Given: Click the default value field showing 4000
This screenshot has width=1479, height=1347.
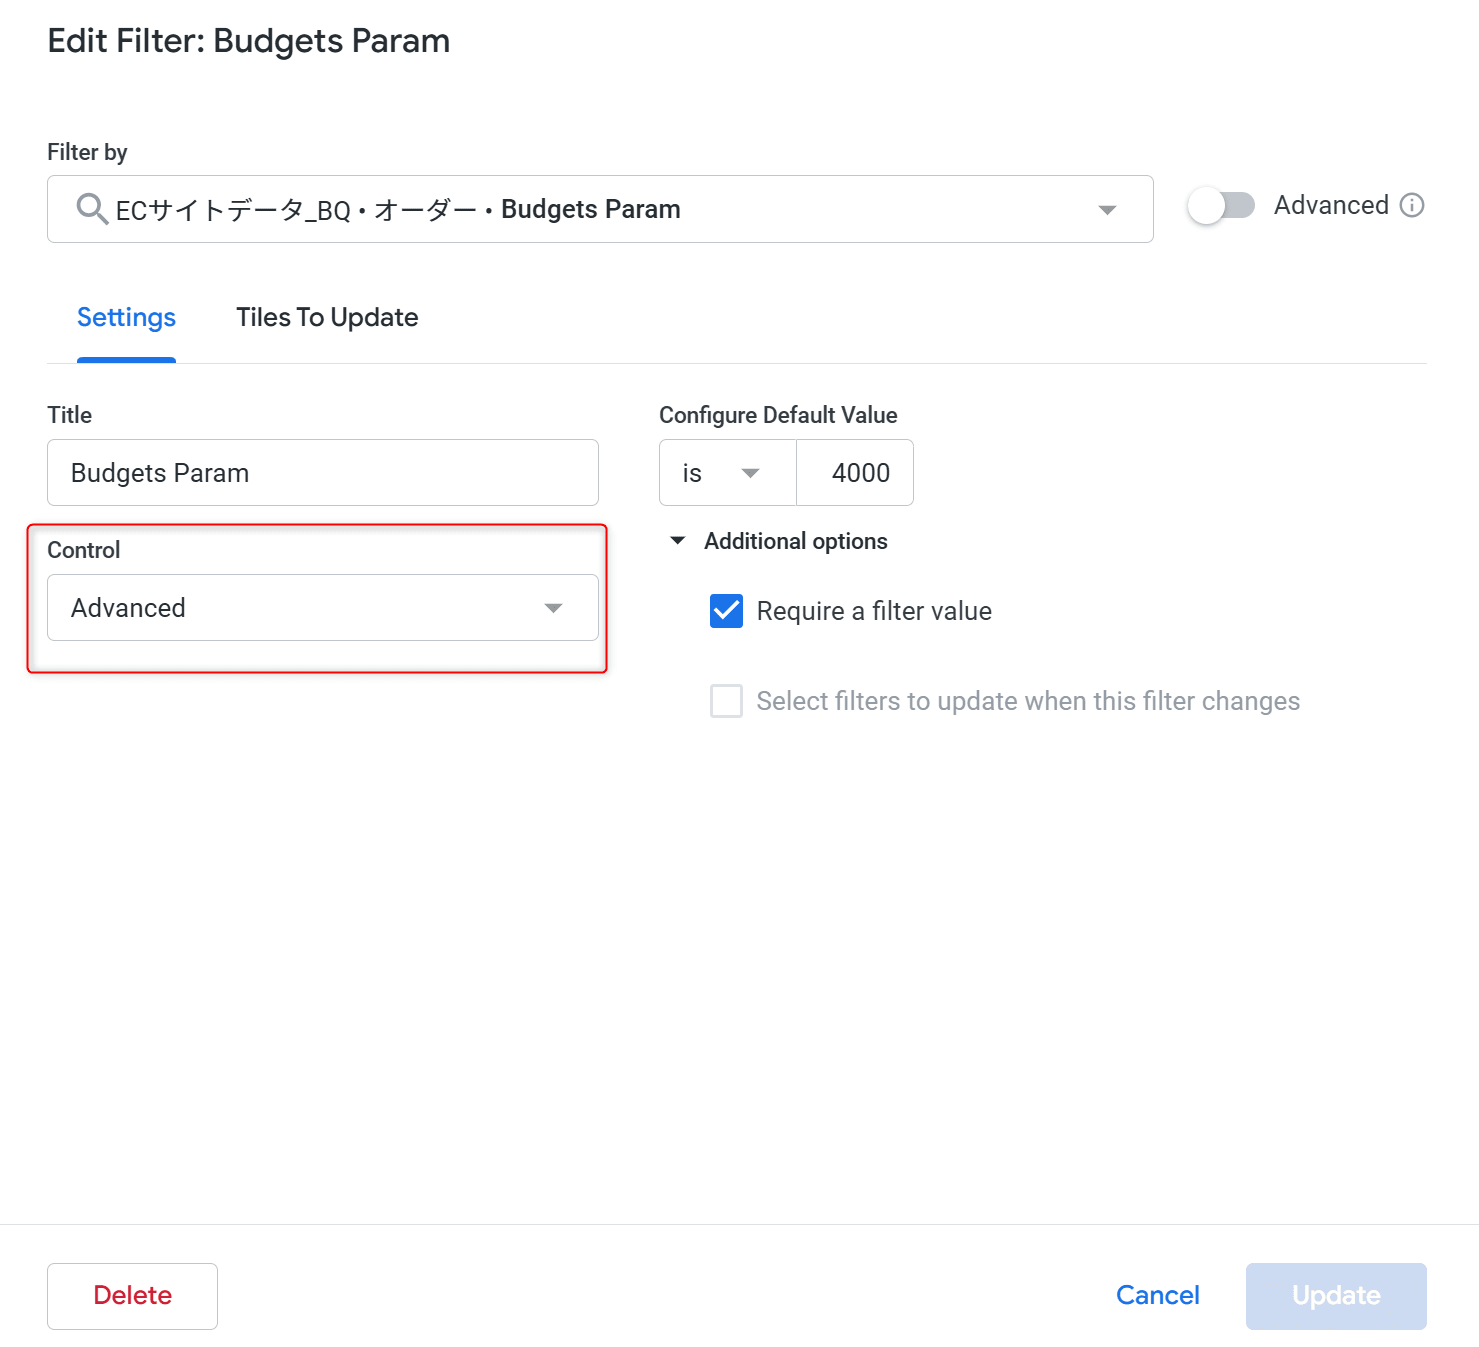Looking at the screenshot, I should coord(855,473).
